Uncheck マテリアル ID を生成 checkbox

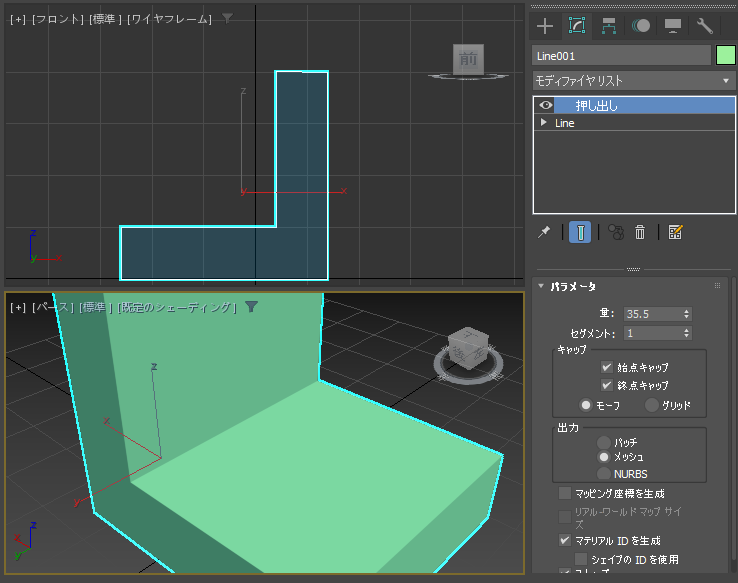[x=564, y=540]
